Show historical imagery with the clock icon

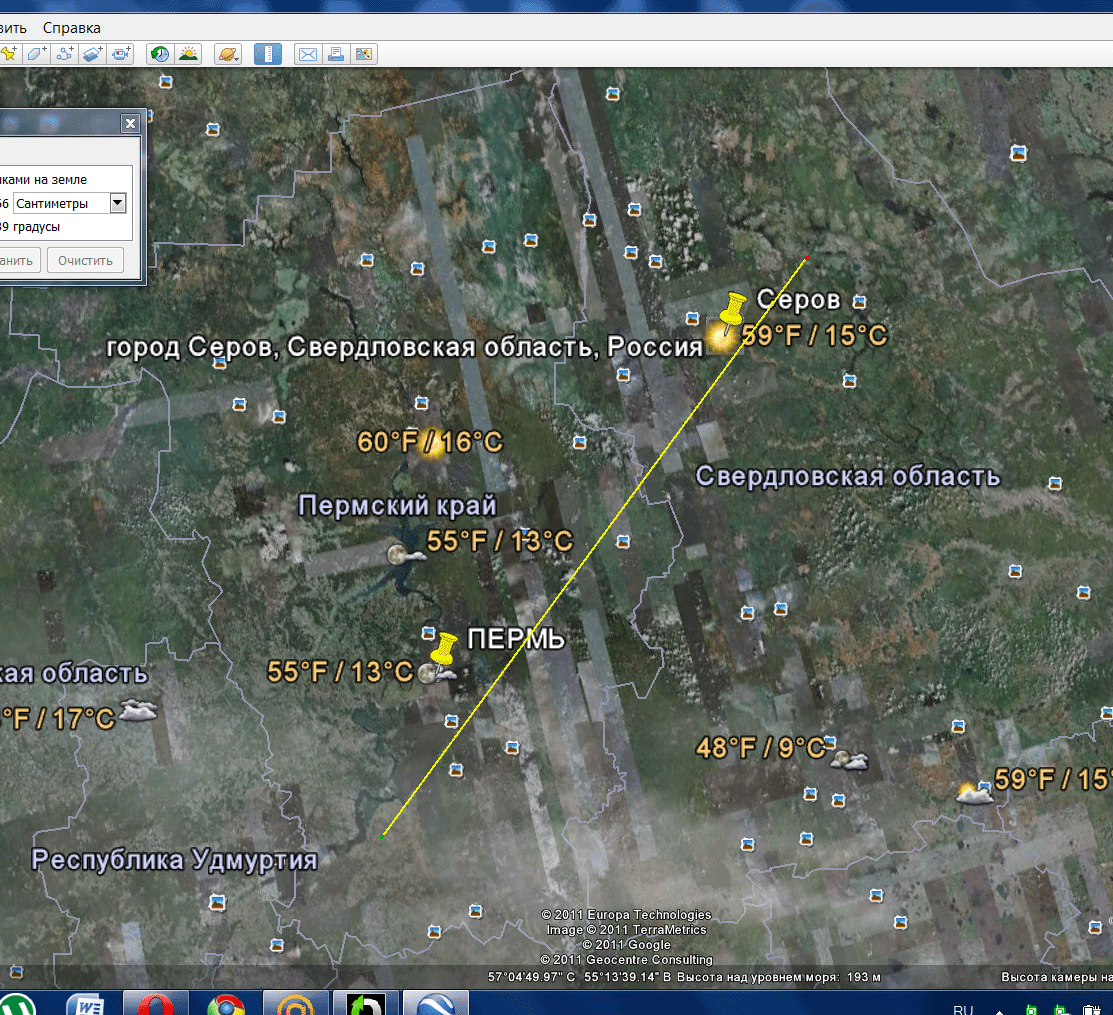point(159,54)
